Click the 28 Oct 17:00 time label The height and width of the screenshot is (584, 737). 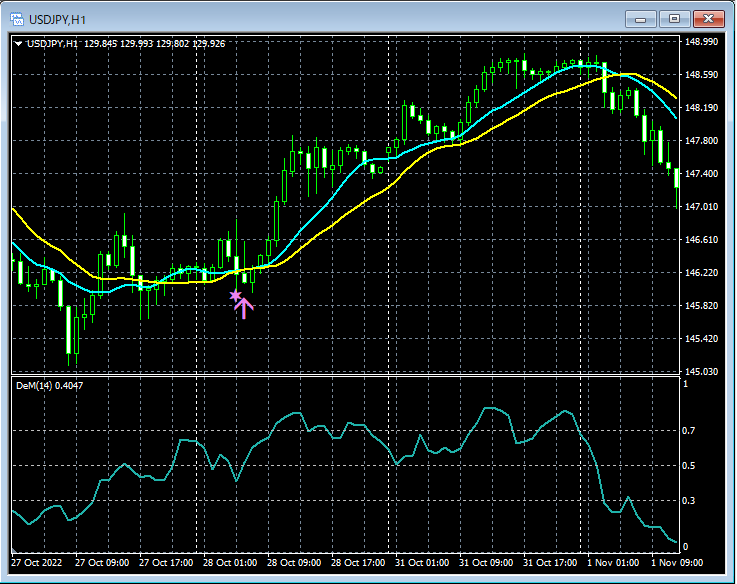tap(358, 563)
